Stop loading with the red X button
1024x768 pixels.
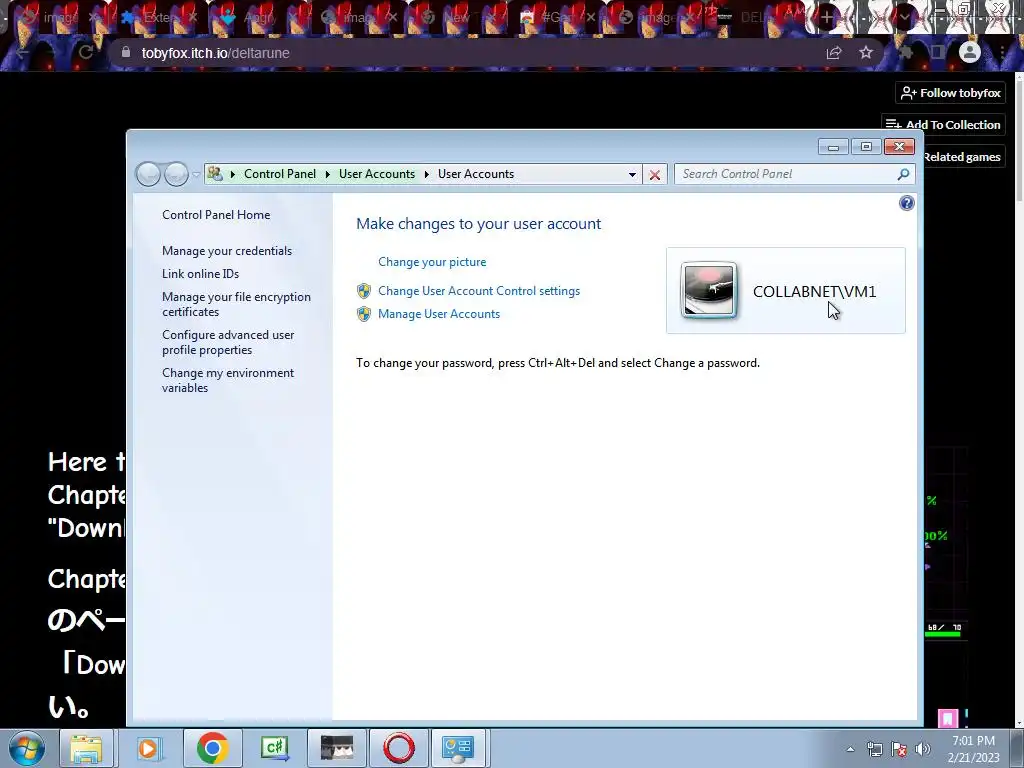click(654, 174)
